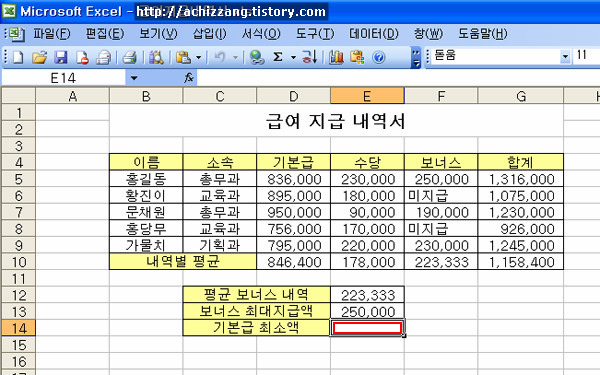Click the header cell 기본급

tap(293, 162)
